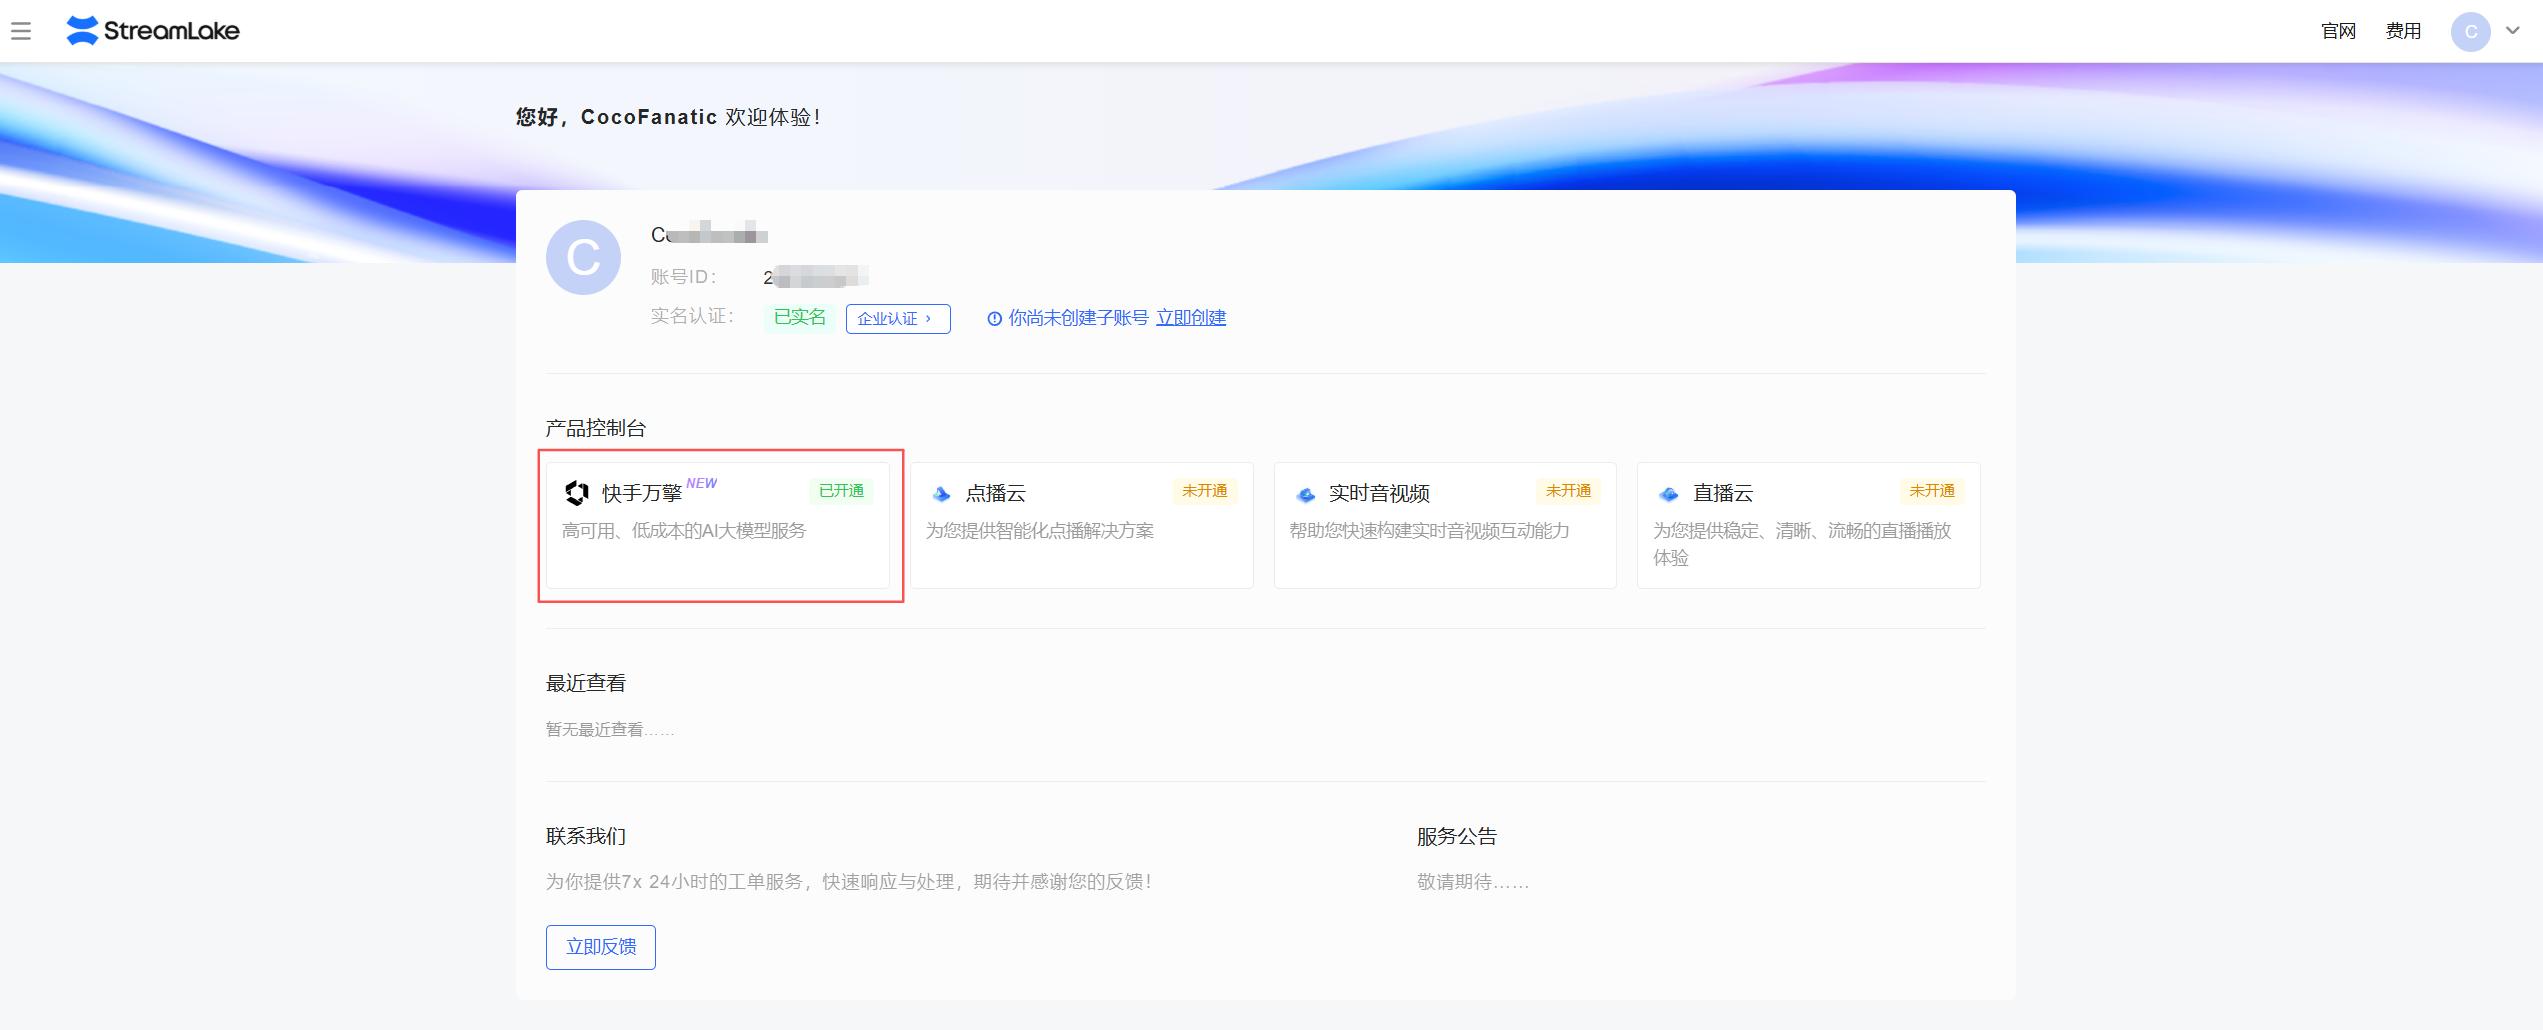Screen dimensions: 2543x1030
Task: Click the 直播云 product icon
Action: tap(1668, 493)
